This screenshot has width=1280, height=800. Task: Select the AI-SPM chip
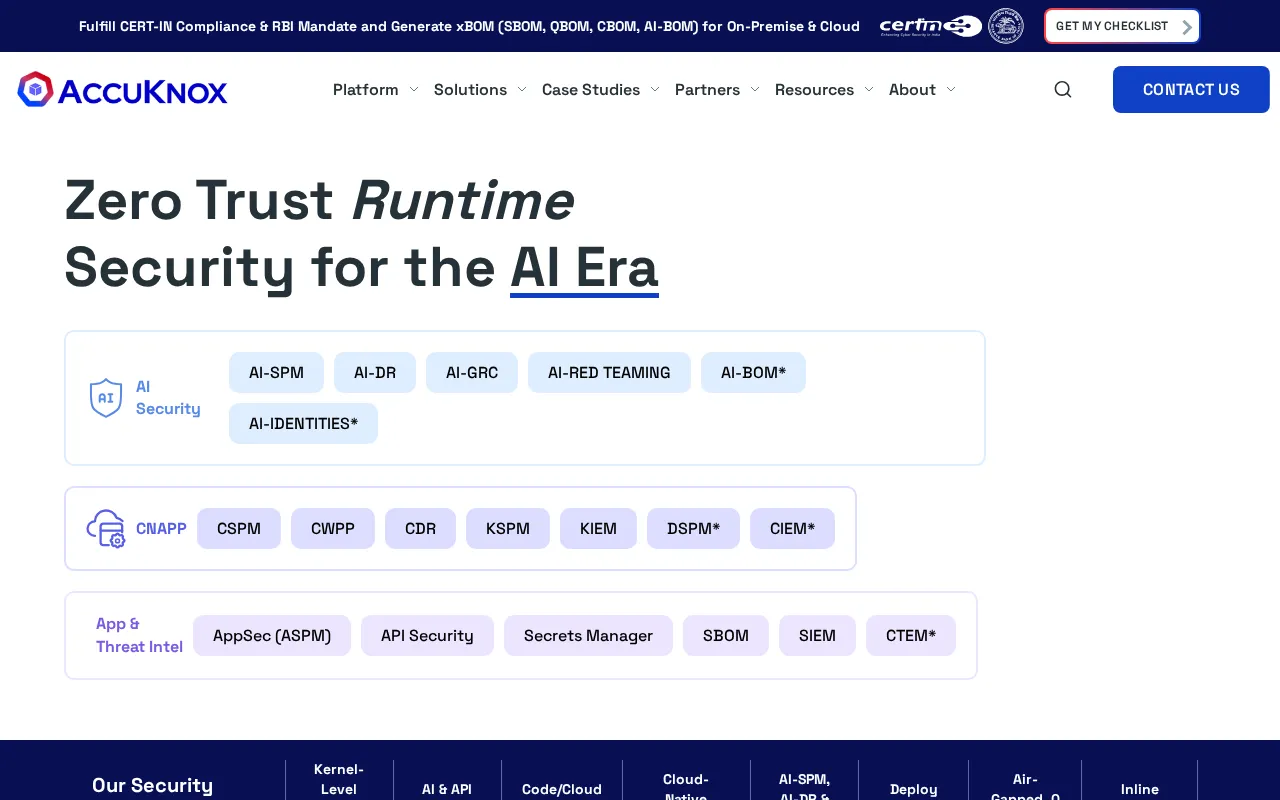click(276, 373)
